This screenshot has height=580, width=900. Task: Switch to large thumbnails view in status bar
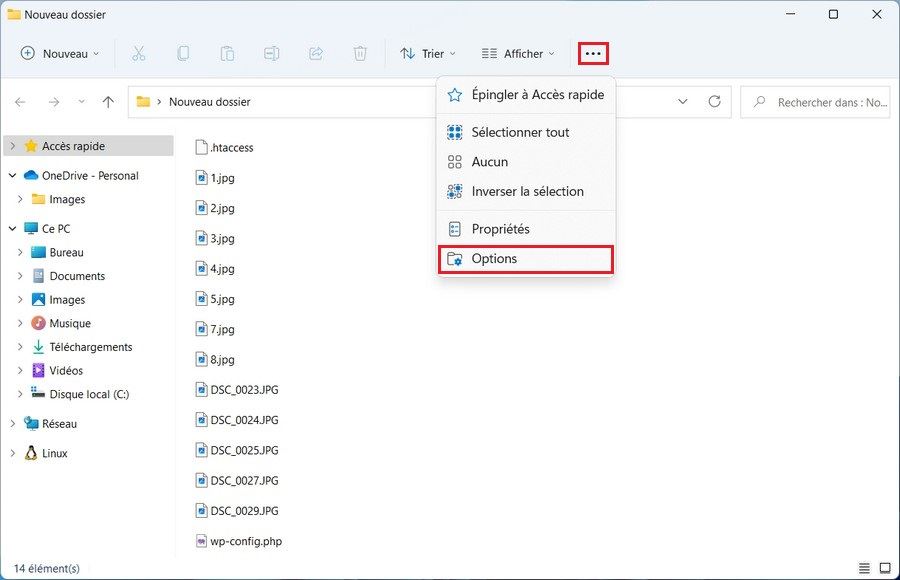coord(886,568)
